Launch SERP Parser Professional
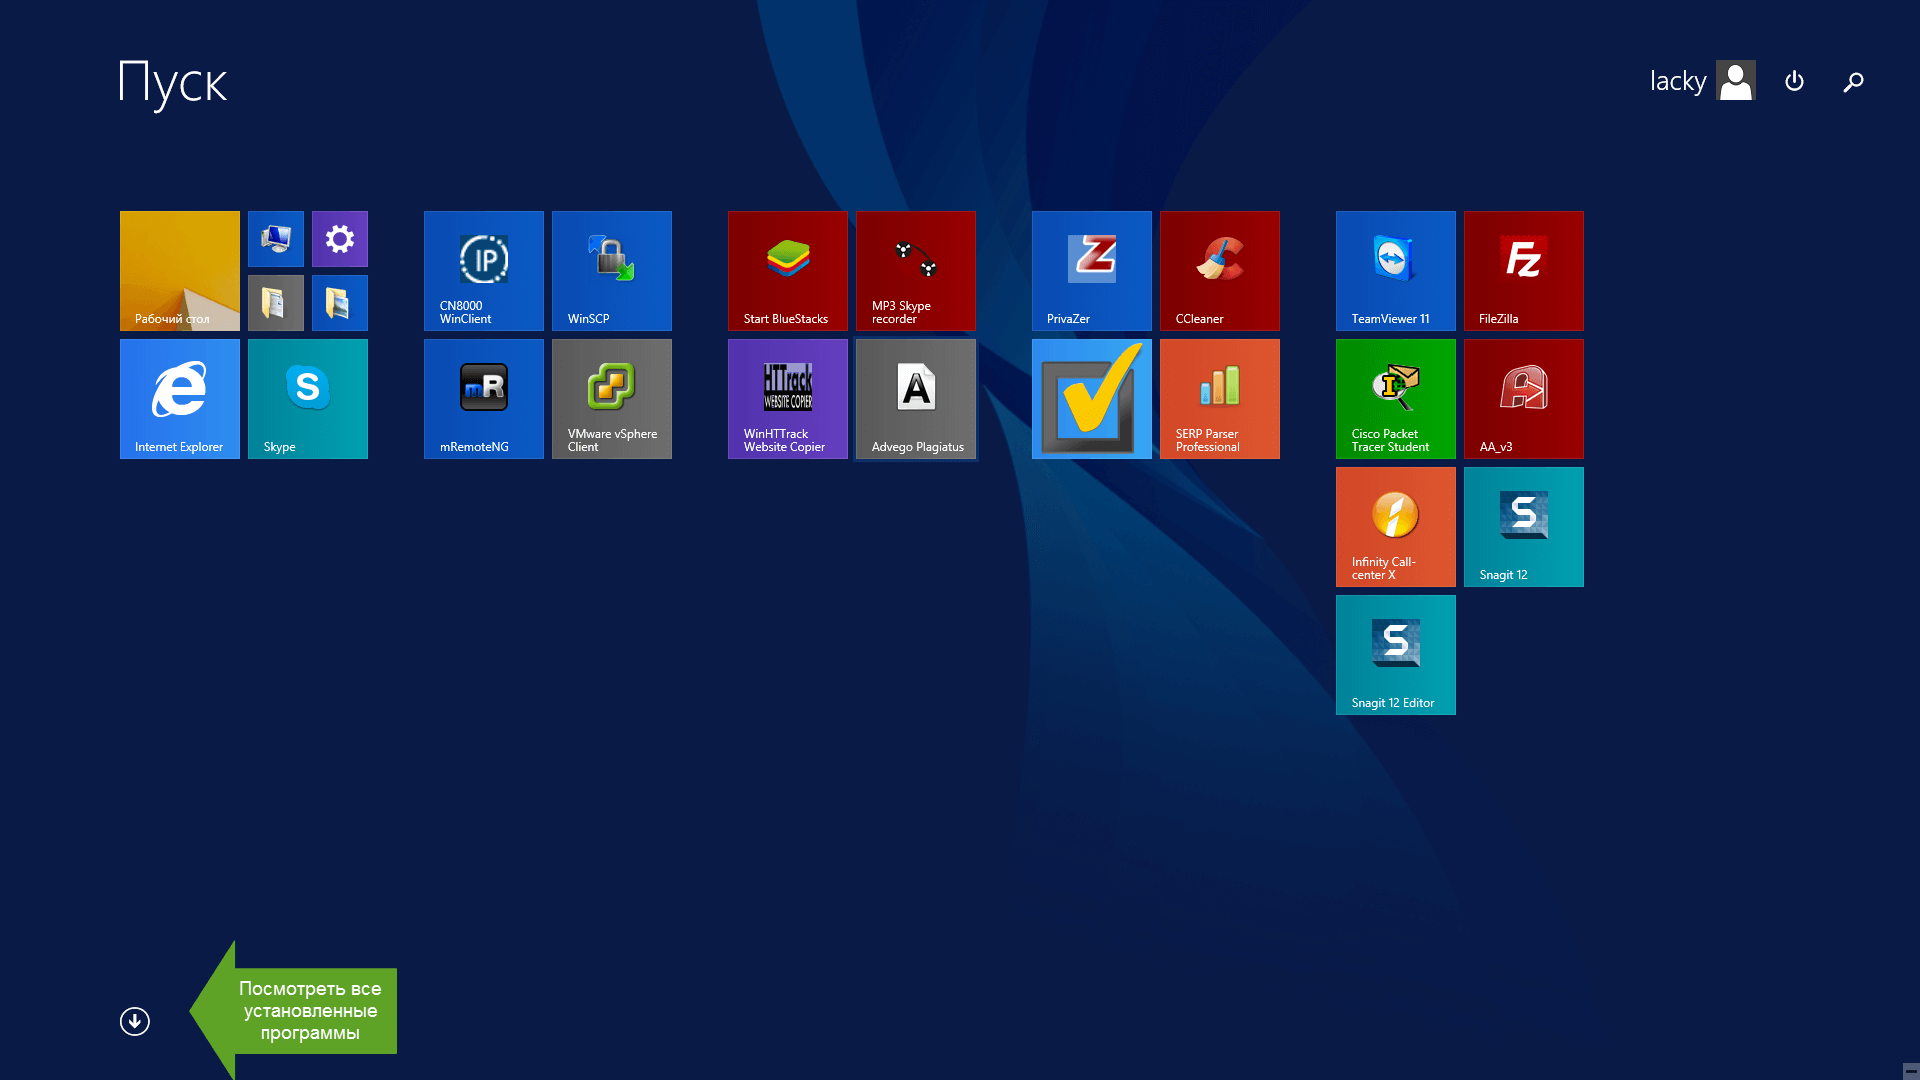The height and width of the screenshot is (1080, 1920). 1218,398
